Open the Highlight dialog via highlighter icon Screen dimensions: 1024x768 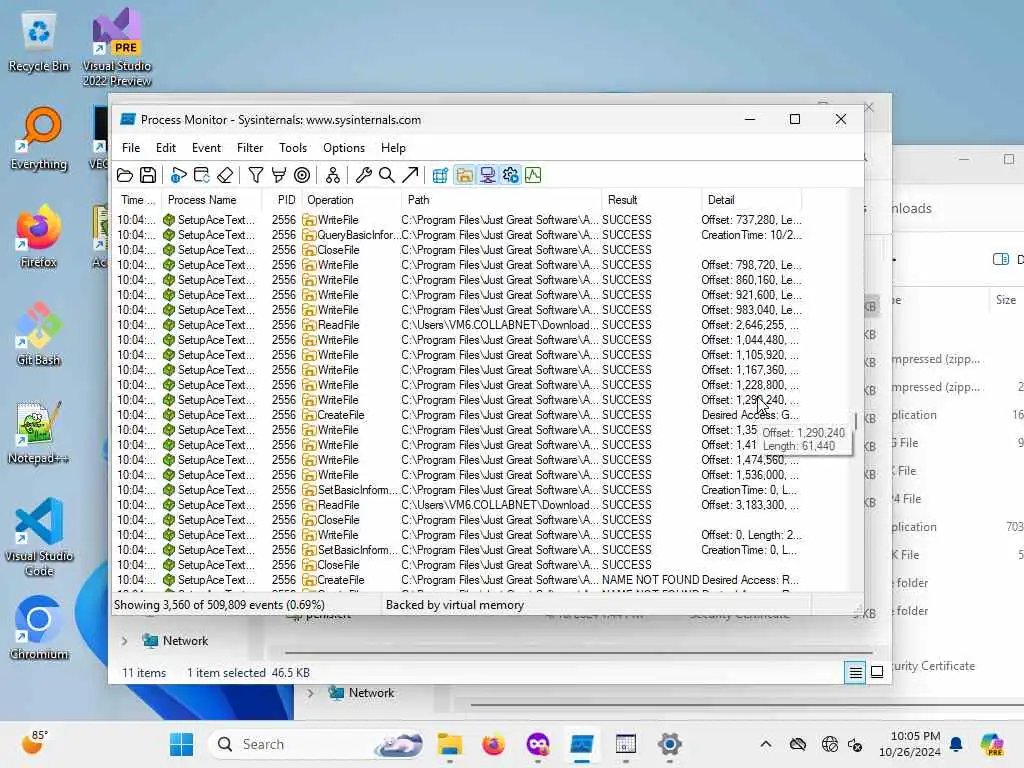(279, 175)
